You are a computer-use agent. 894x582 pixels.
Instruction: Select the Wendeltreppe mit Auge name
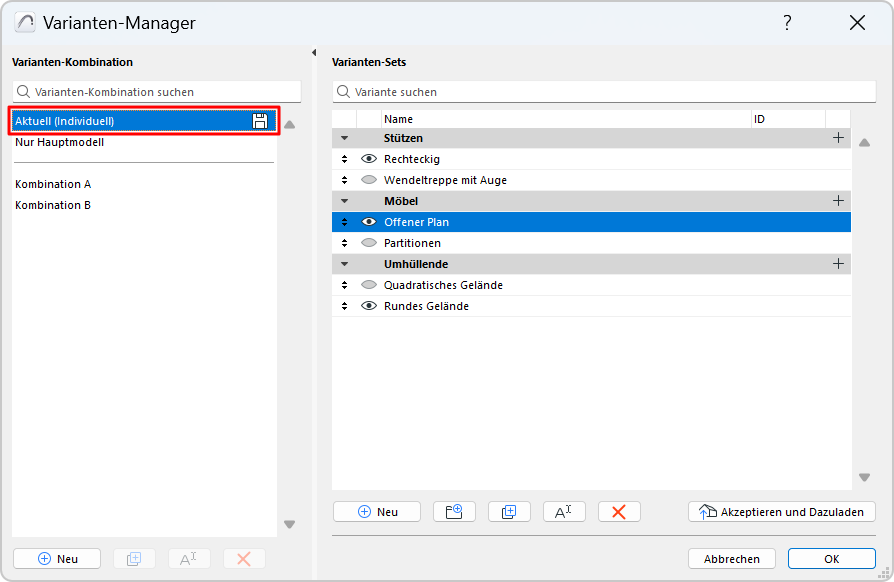445,180
